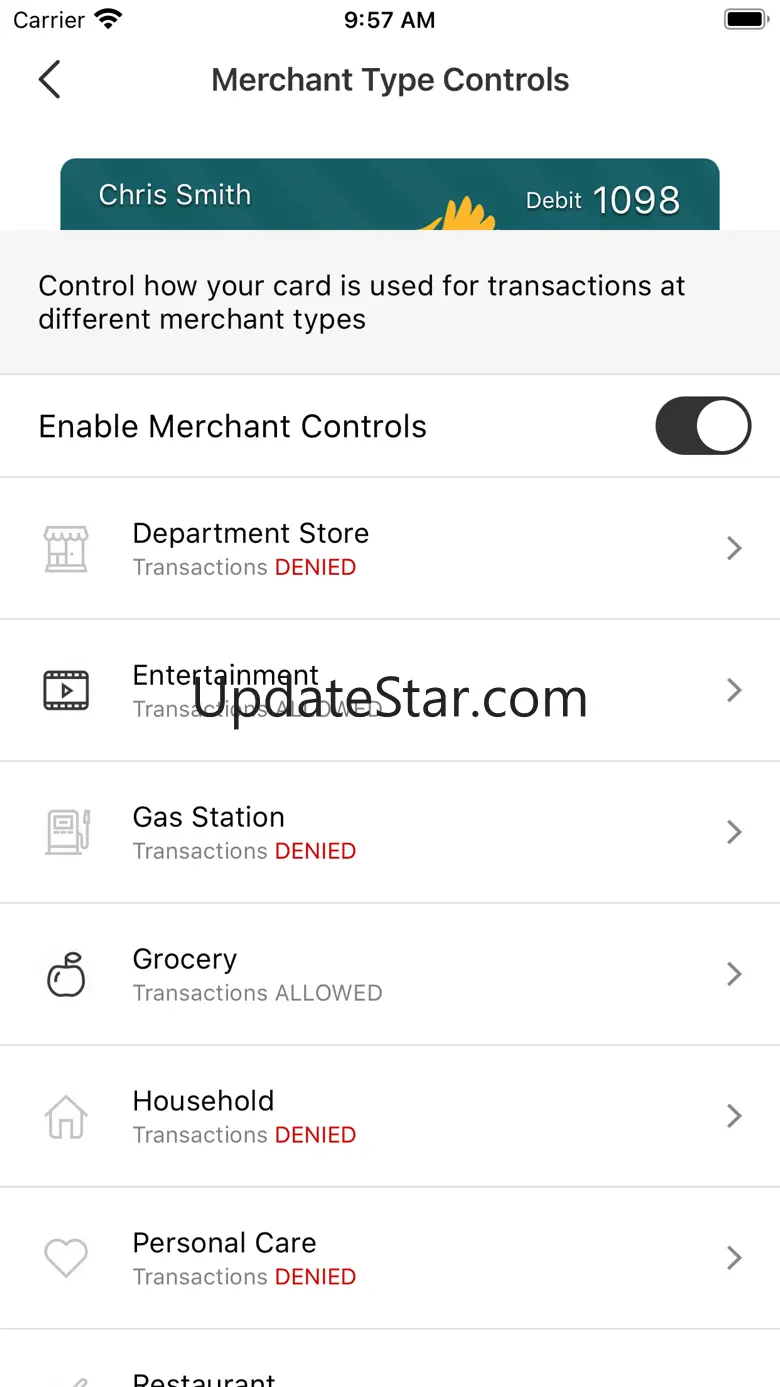Tap the Wi-Fi status icon

click(108, 20)
